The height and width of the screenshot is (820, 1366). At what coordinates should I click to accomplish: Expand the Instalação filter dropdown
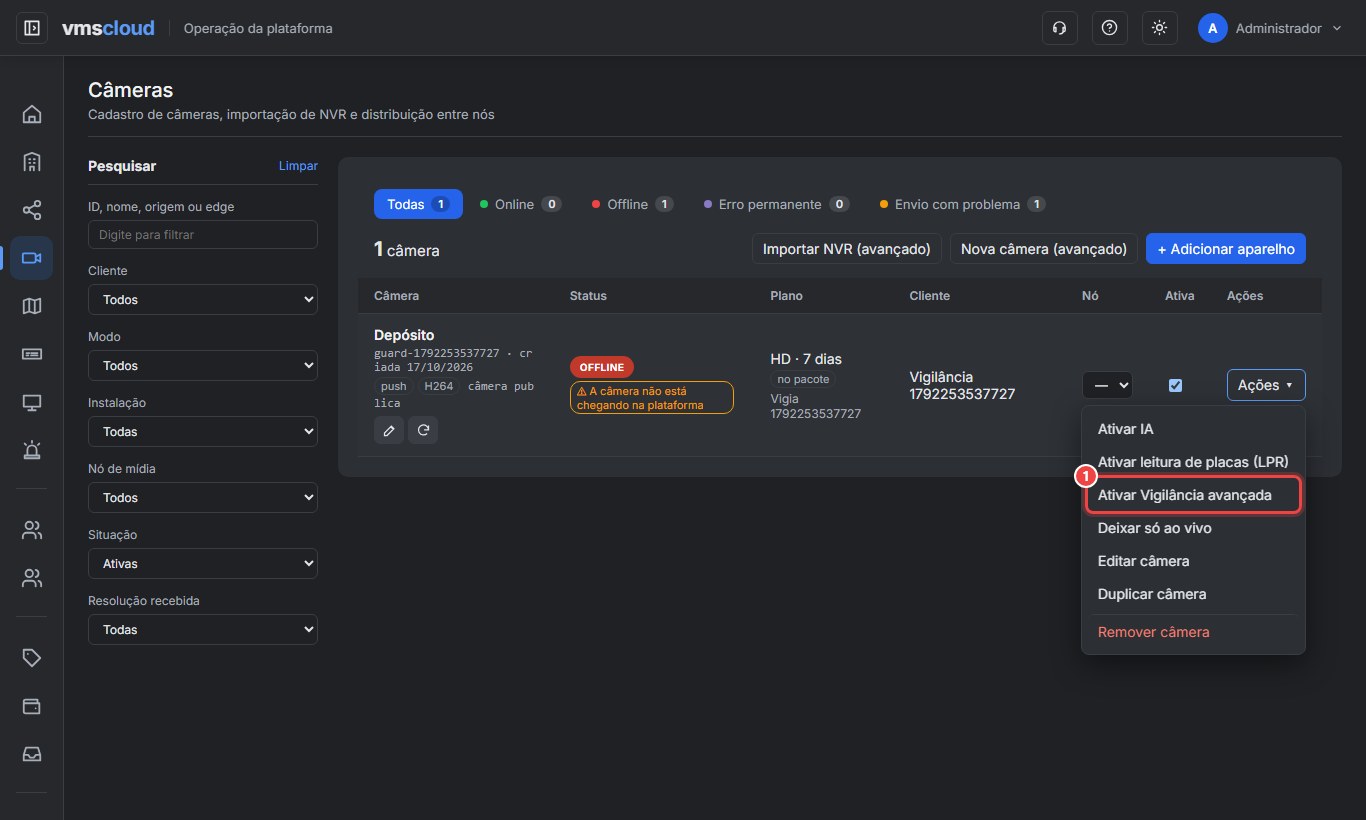[203, 431]
